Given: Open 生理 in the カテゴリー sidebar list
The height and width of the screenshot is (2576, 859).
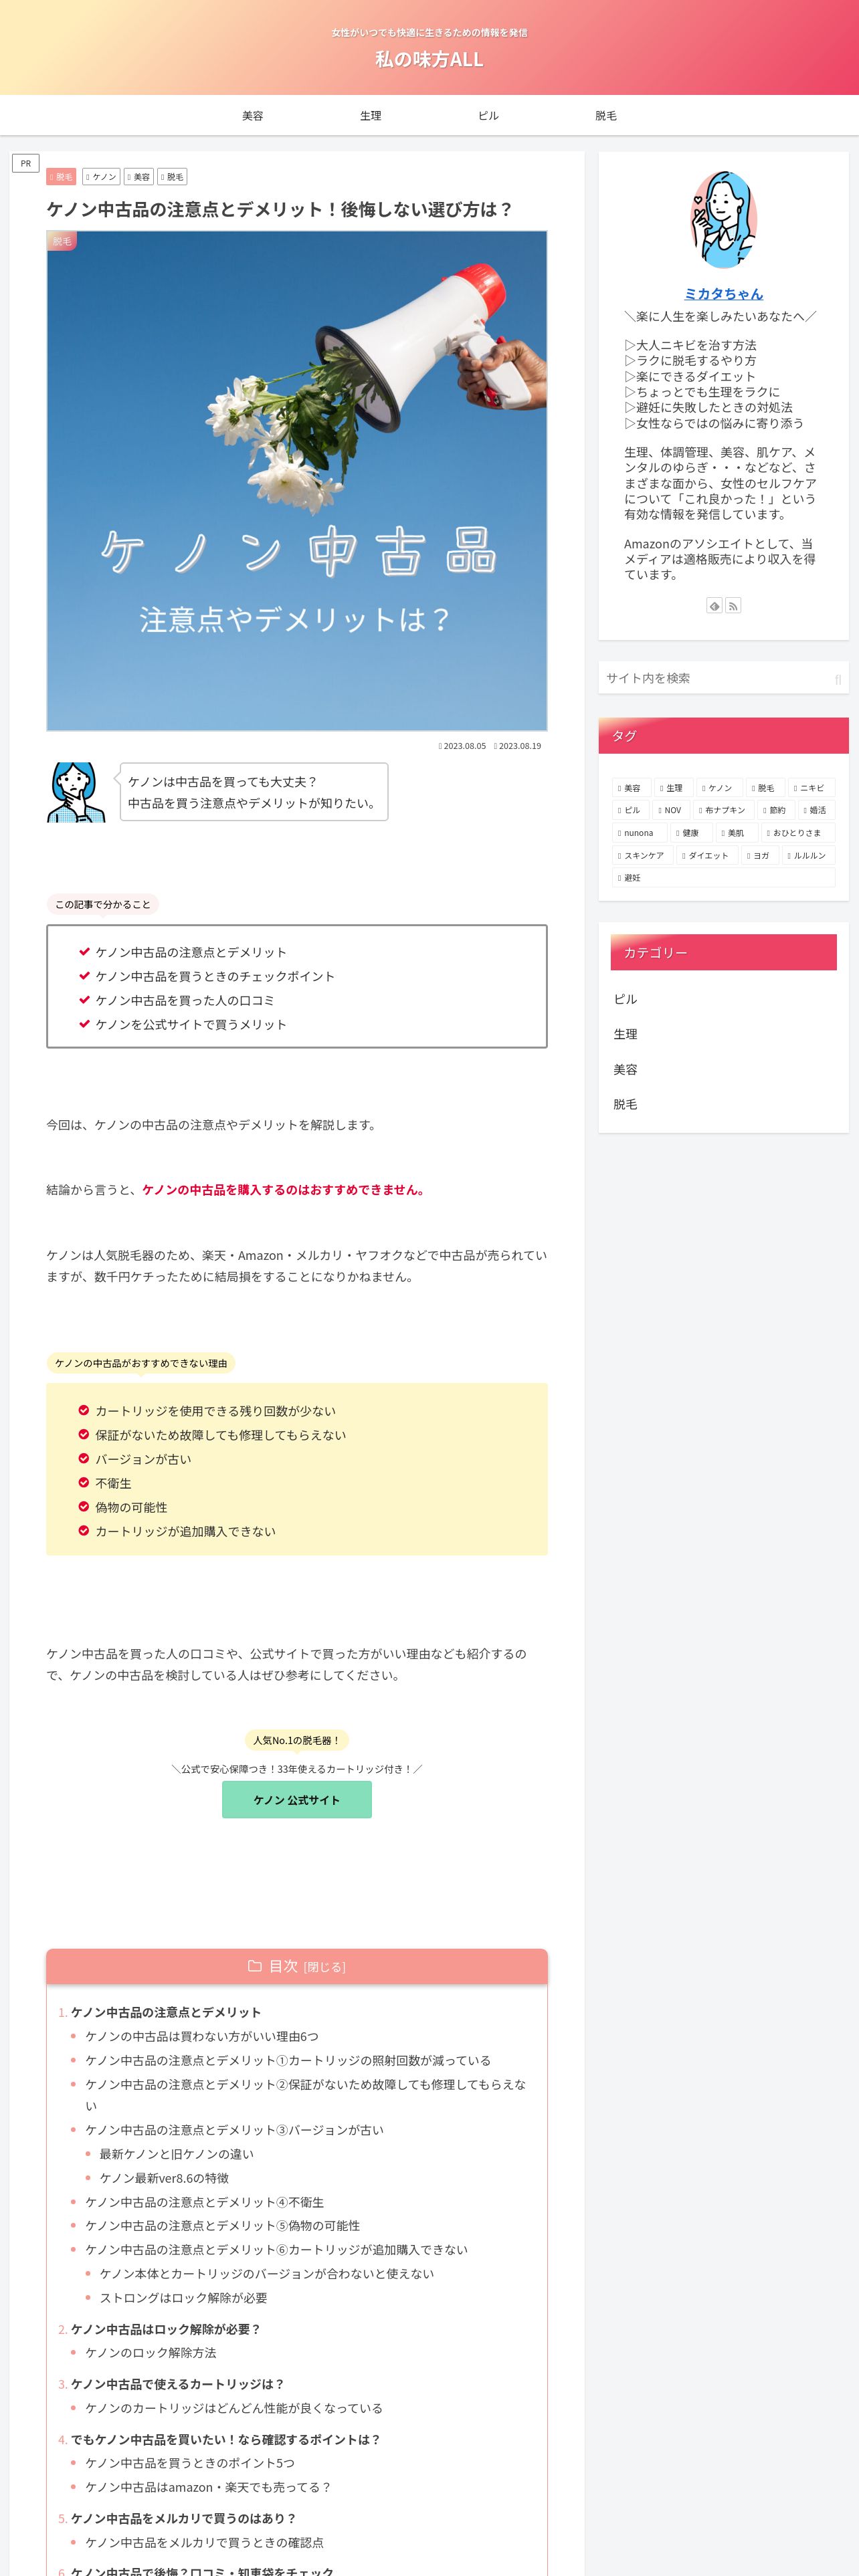Looking at the screenshot, I should pyautogui.click(x=723, y=1034).
